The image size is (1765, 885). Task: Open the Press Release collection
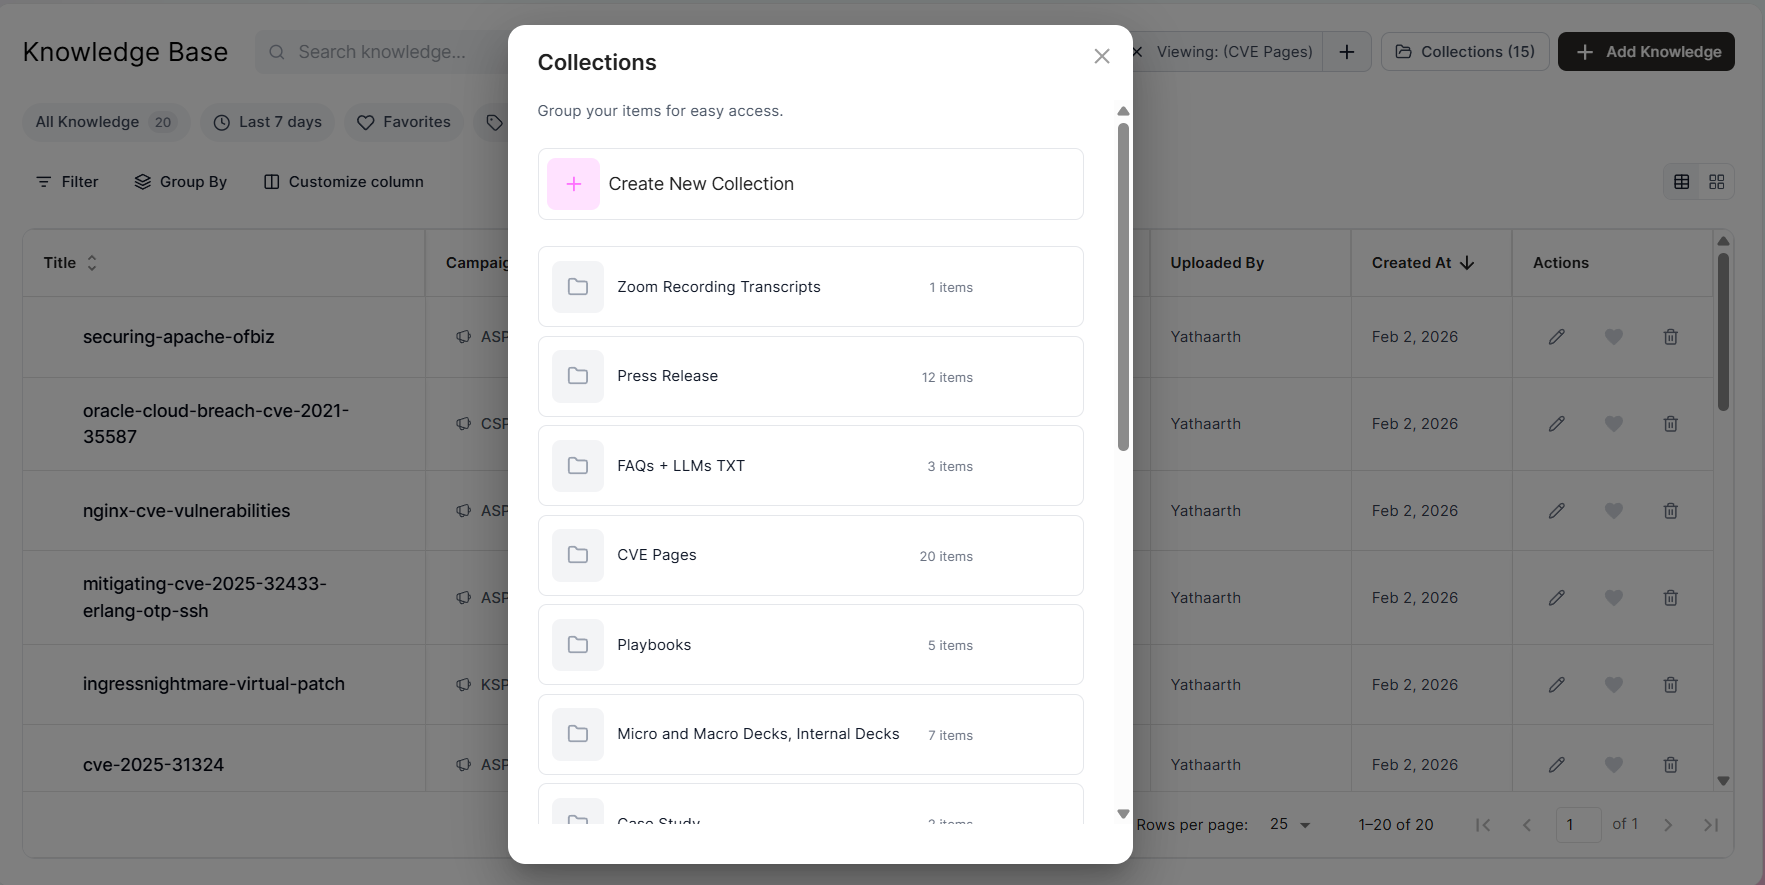point(810,377)
